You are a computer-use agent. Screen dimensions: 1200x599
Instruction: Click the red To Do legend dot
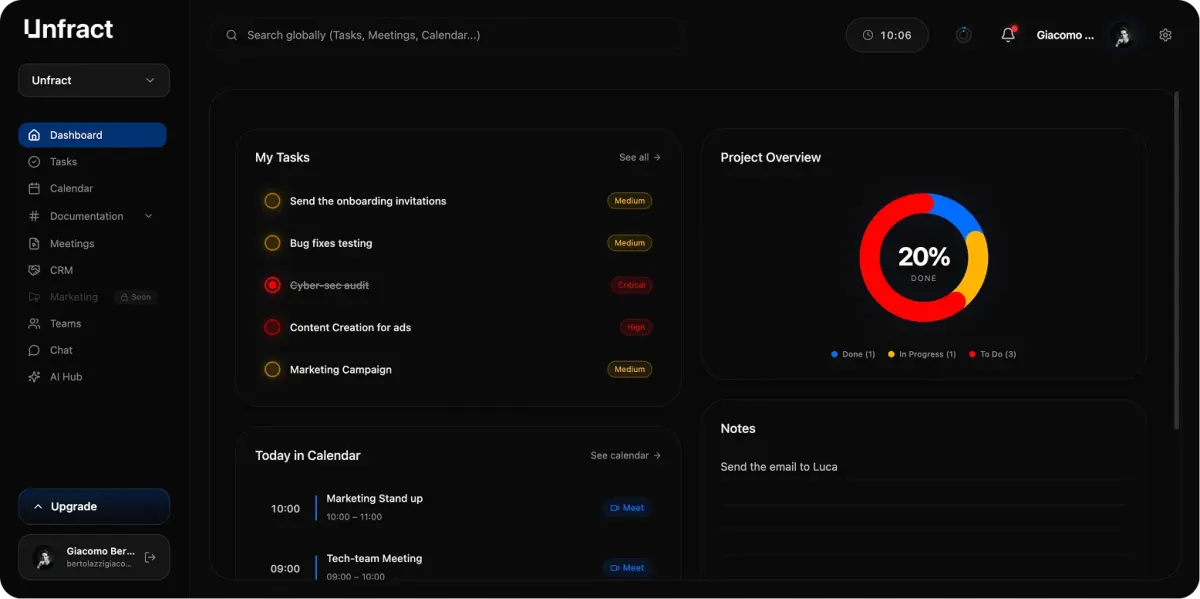[972, 354]
